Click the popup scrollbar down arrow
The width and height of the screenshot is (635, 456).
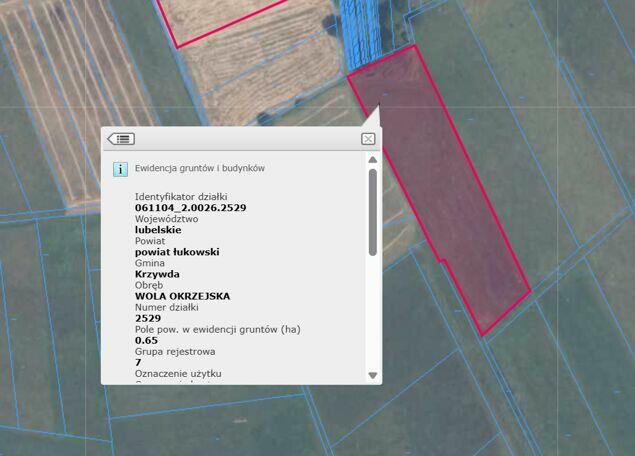pyautogui.click(x=373, y=375)
